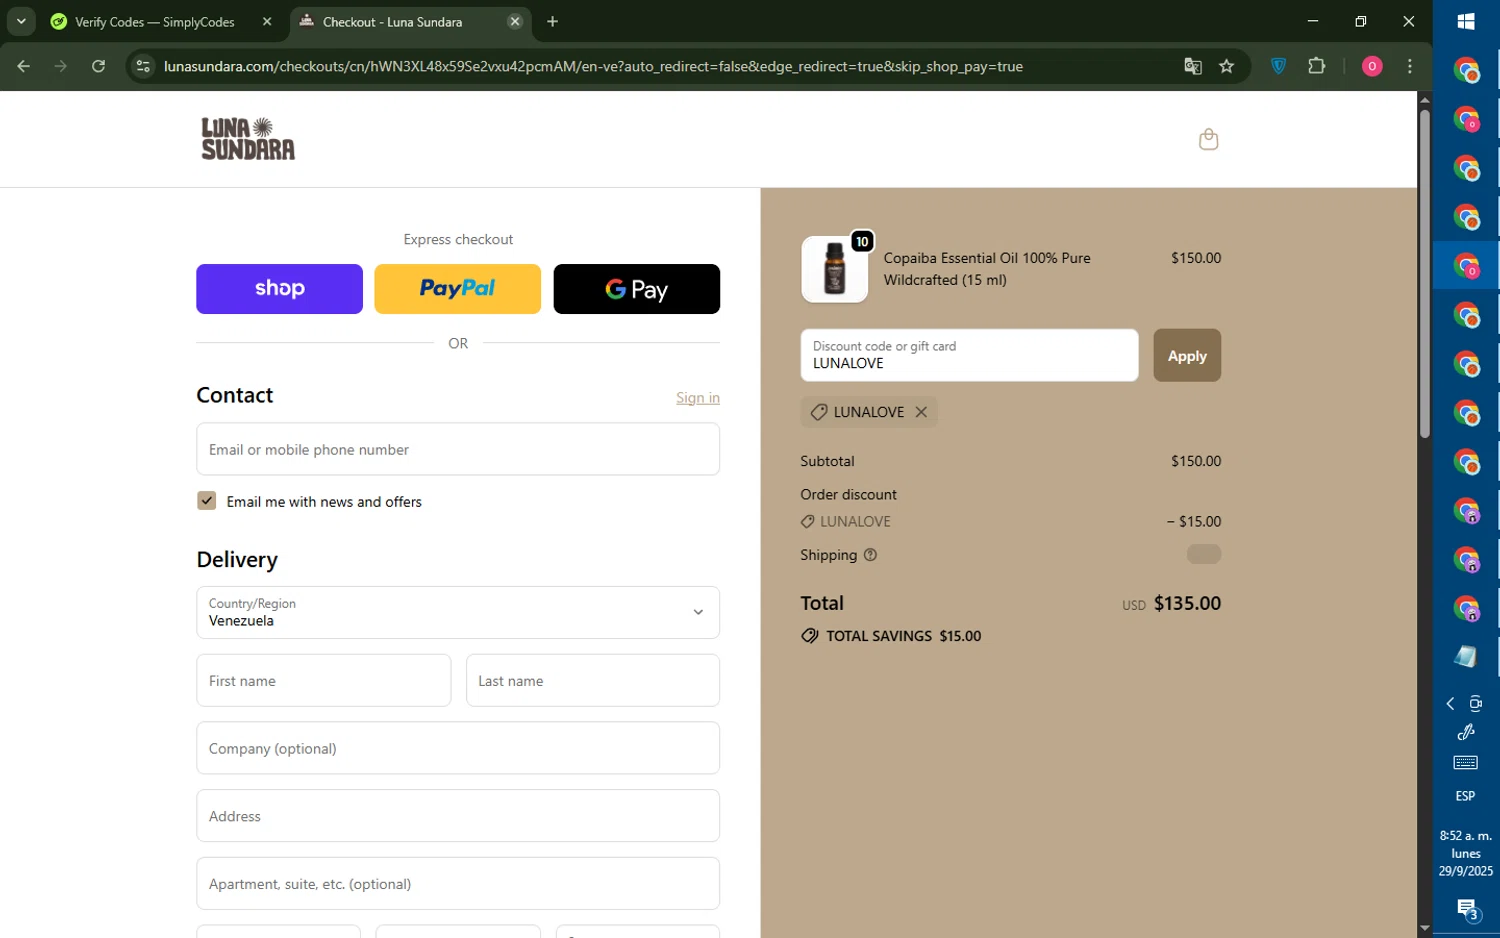Image resolution: width=1500 pixels, height=938 pixels.
Task: Reload the checkout page
Action: coord(98,66)
